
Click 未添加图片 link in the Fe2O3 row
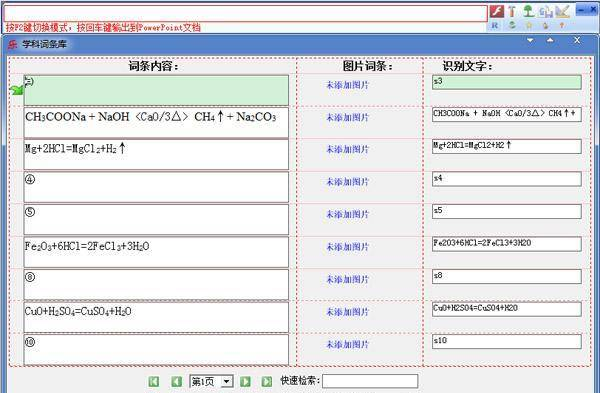tap(347, 247)
